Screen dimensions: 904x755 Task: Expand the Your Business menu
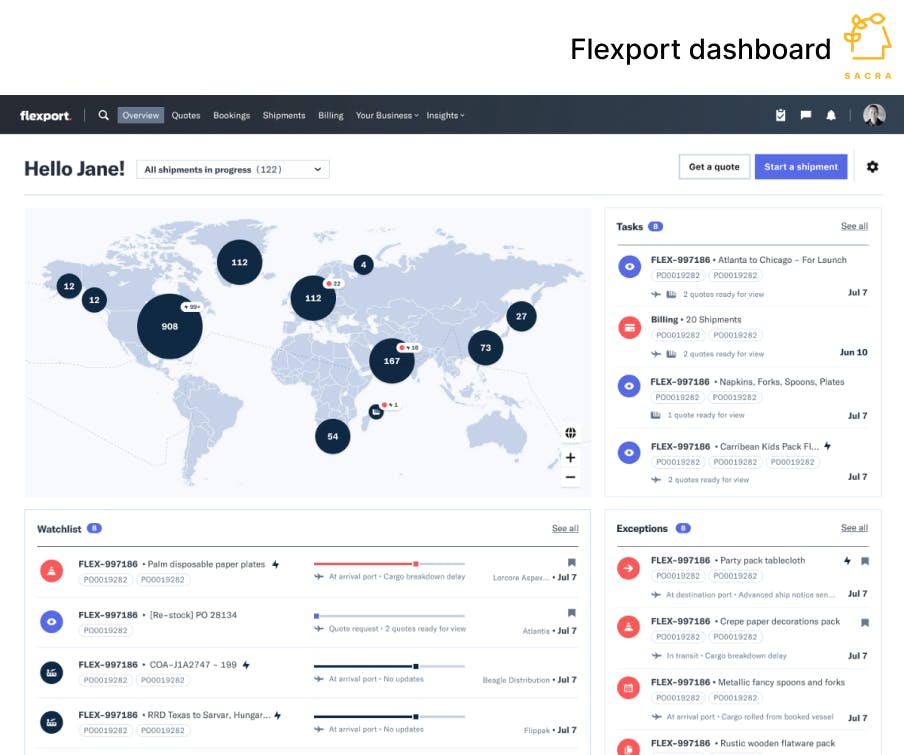pyautogui.click(x=387, y=115)
